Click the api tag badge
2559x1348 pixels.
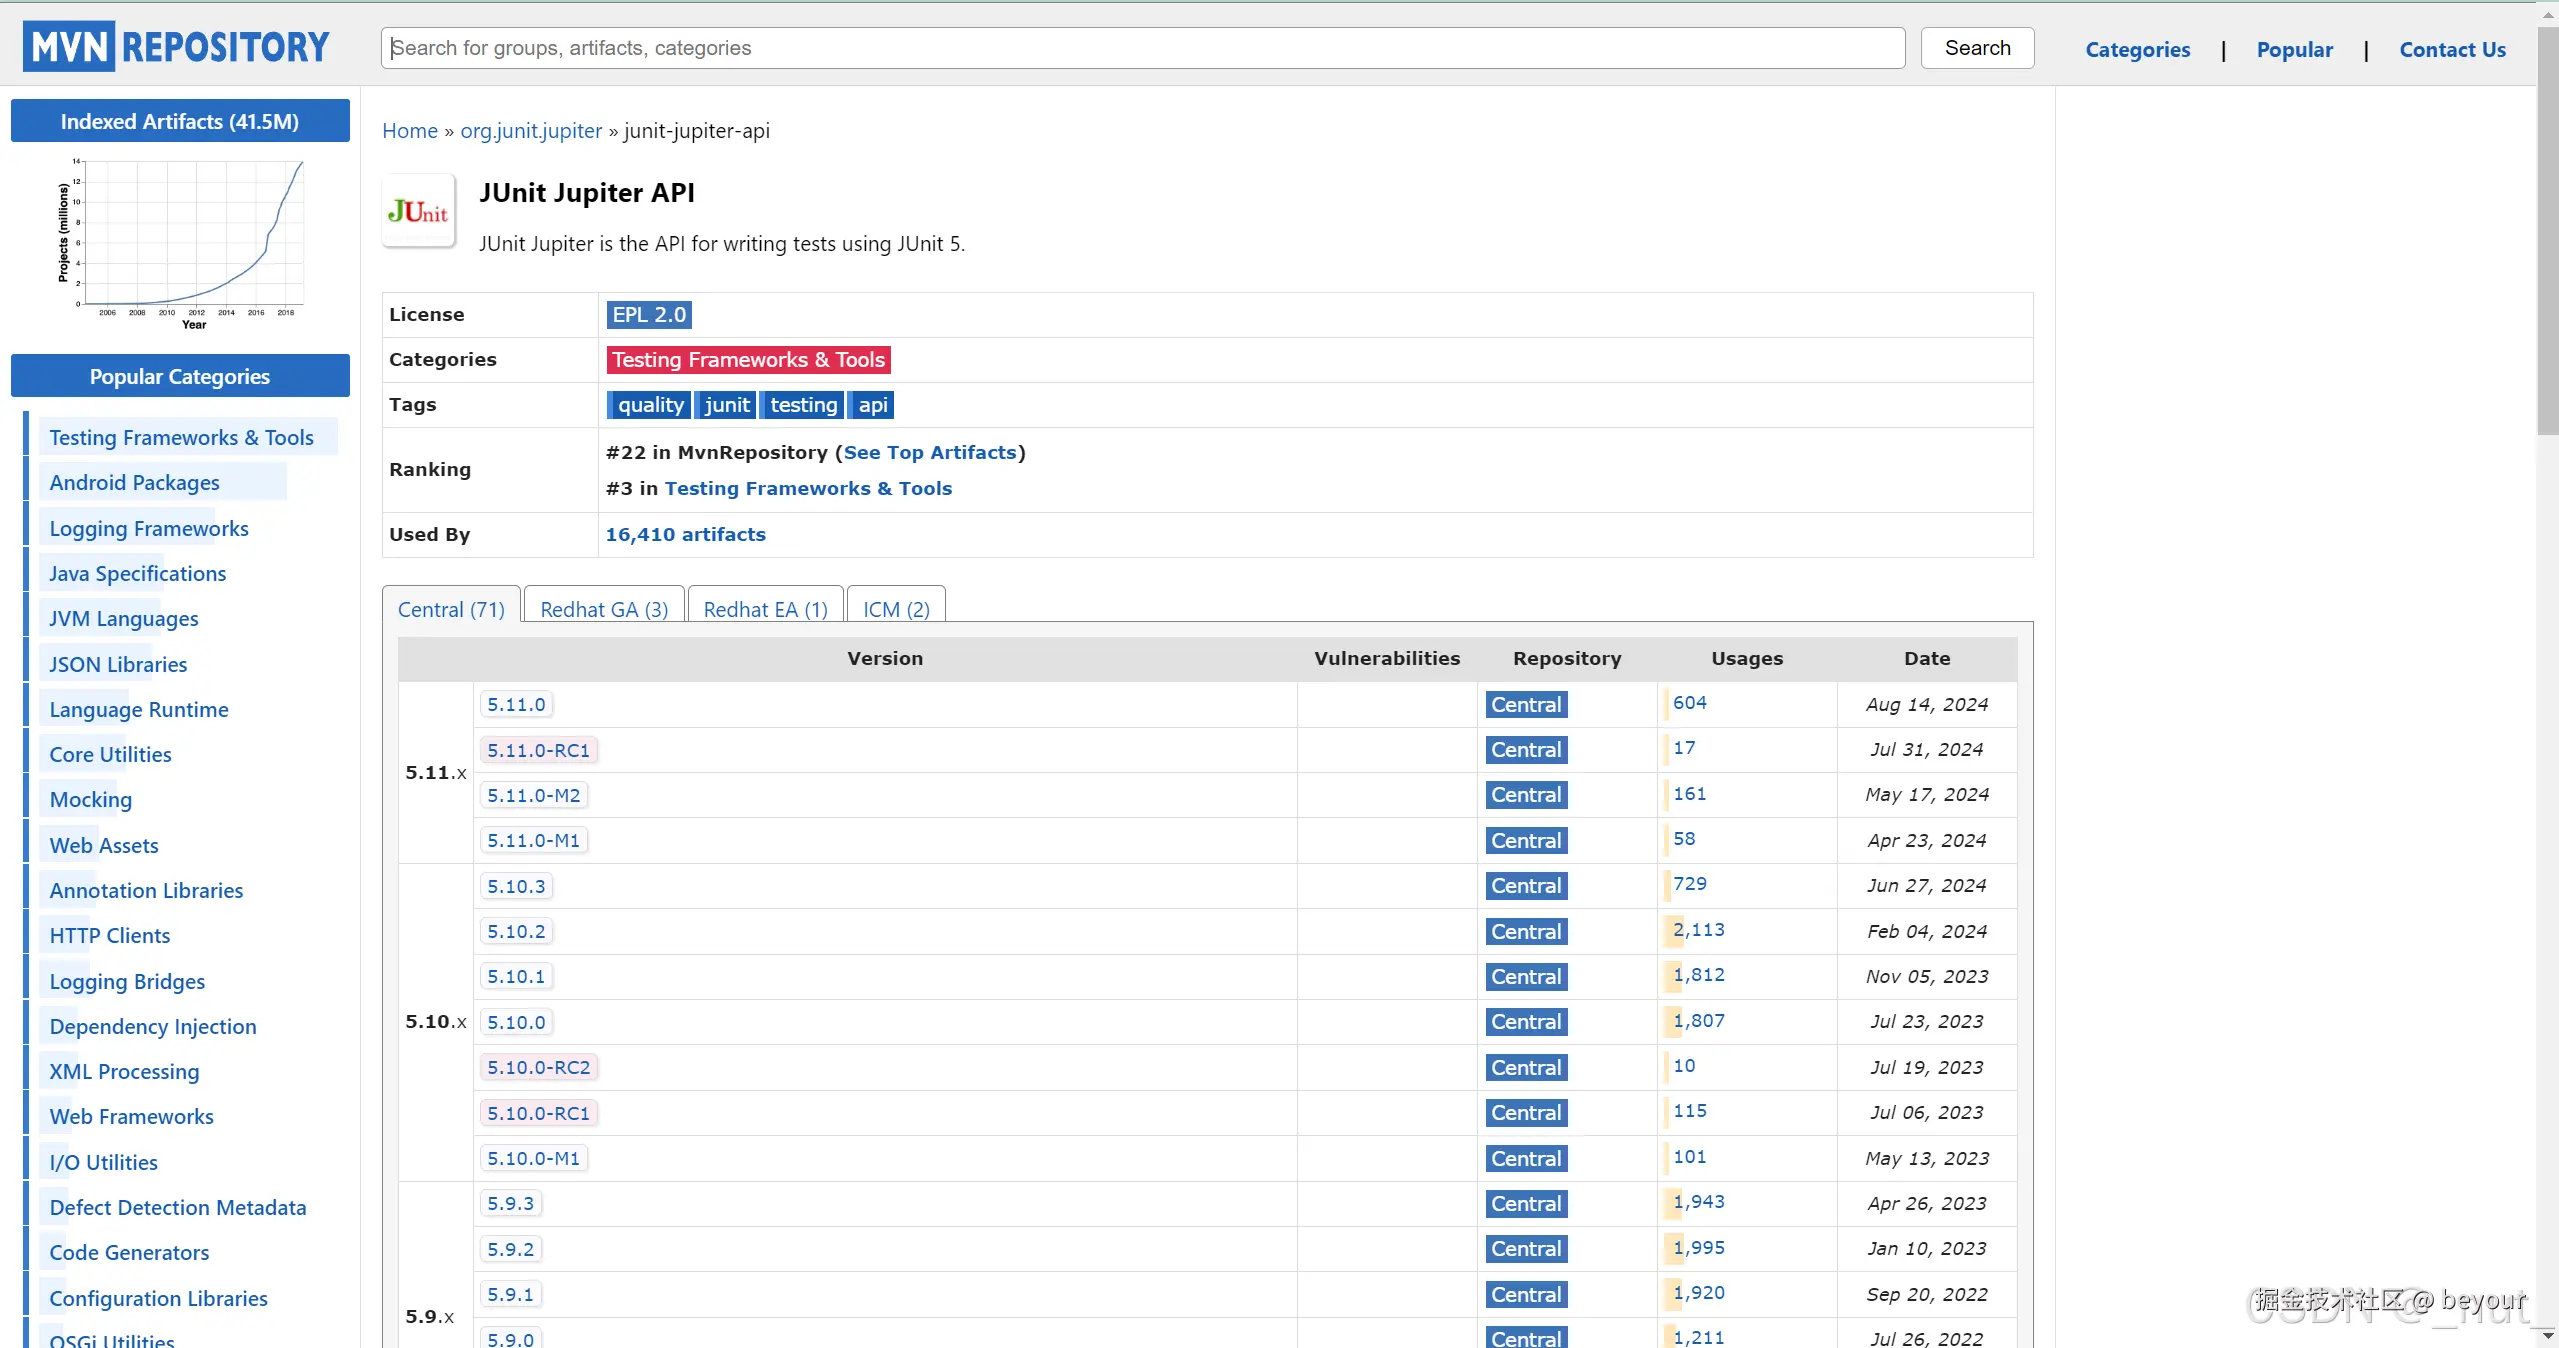pos(872,405)
